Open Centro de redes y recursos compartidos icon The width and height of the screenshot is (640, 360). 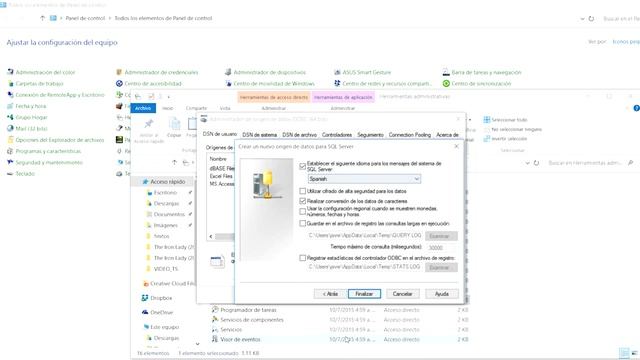(337, 84)
